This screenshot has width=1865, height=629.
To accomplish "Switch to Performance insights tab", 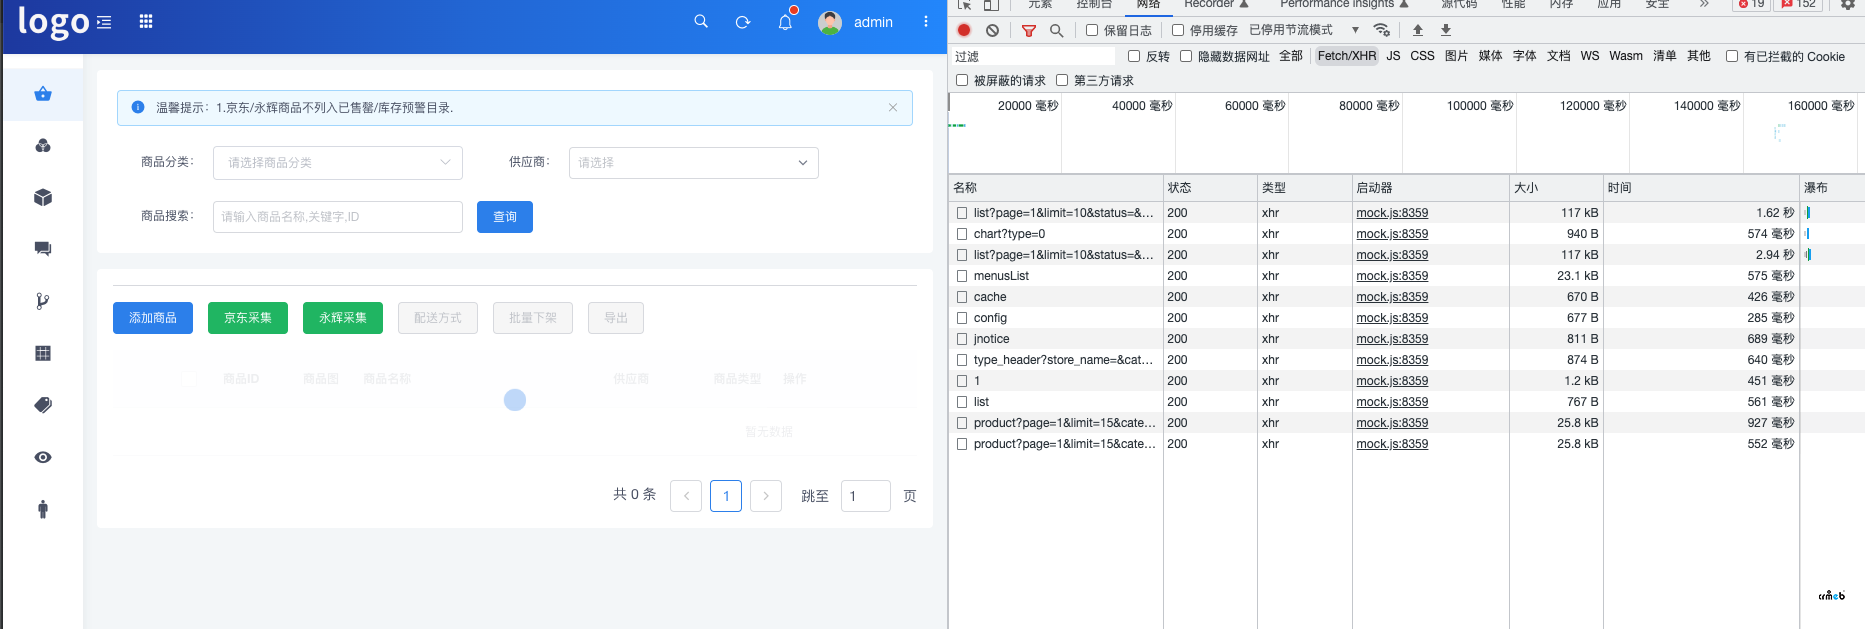I will point(1344,5).
